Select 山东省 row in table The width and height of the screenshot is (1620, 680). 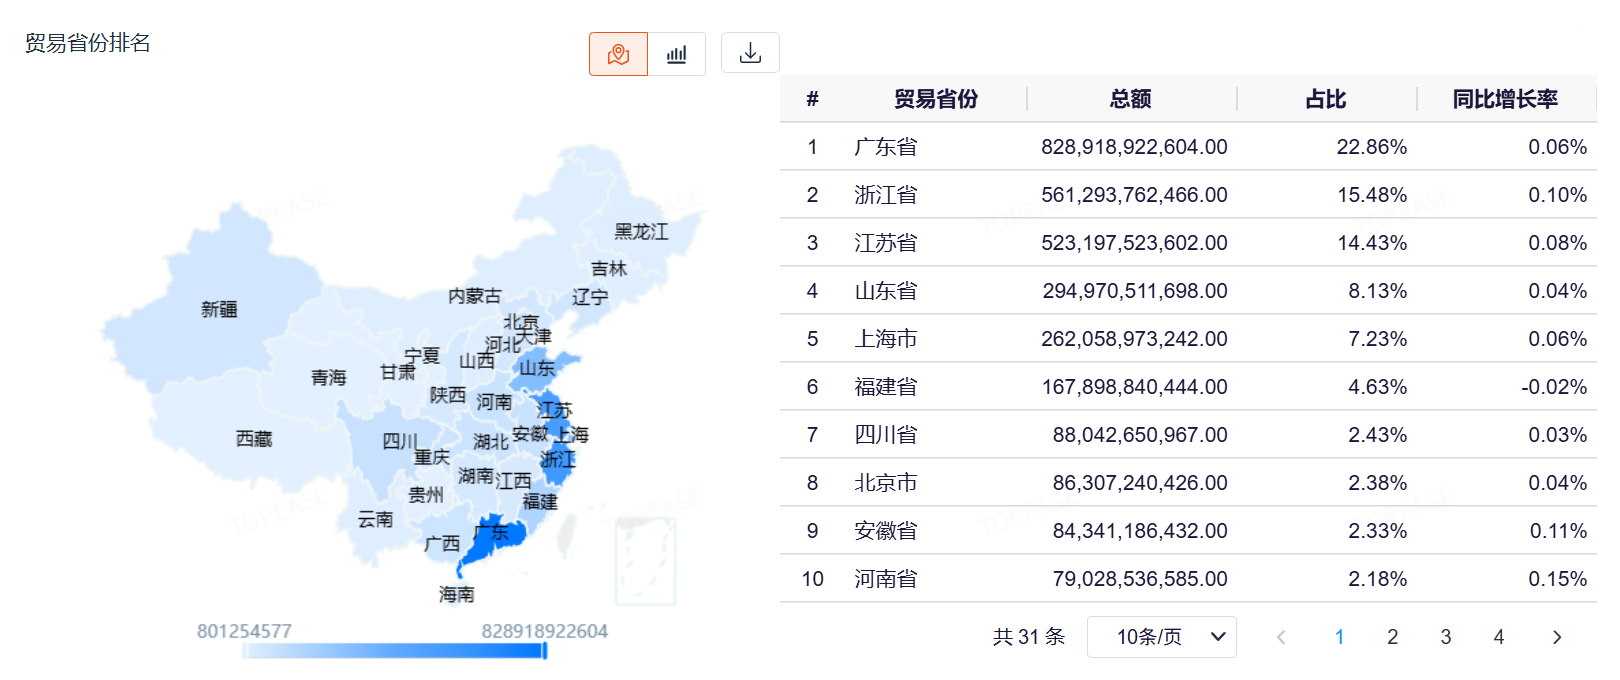1188,291
